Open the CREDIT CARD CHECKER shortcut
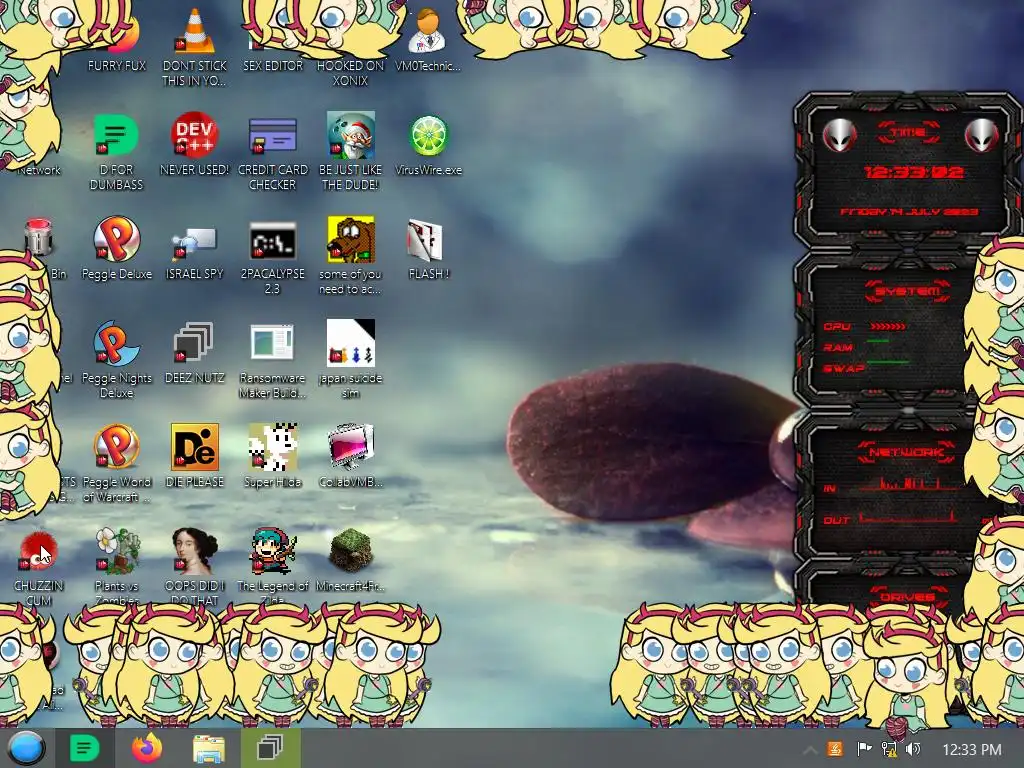 pos(272,136)
